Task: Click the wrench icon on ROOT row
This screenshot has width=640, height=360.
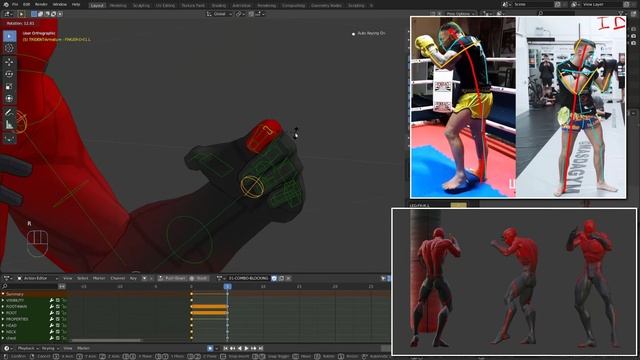Action: (x=52, y=313)
